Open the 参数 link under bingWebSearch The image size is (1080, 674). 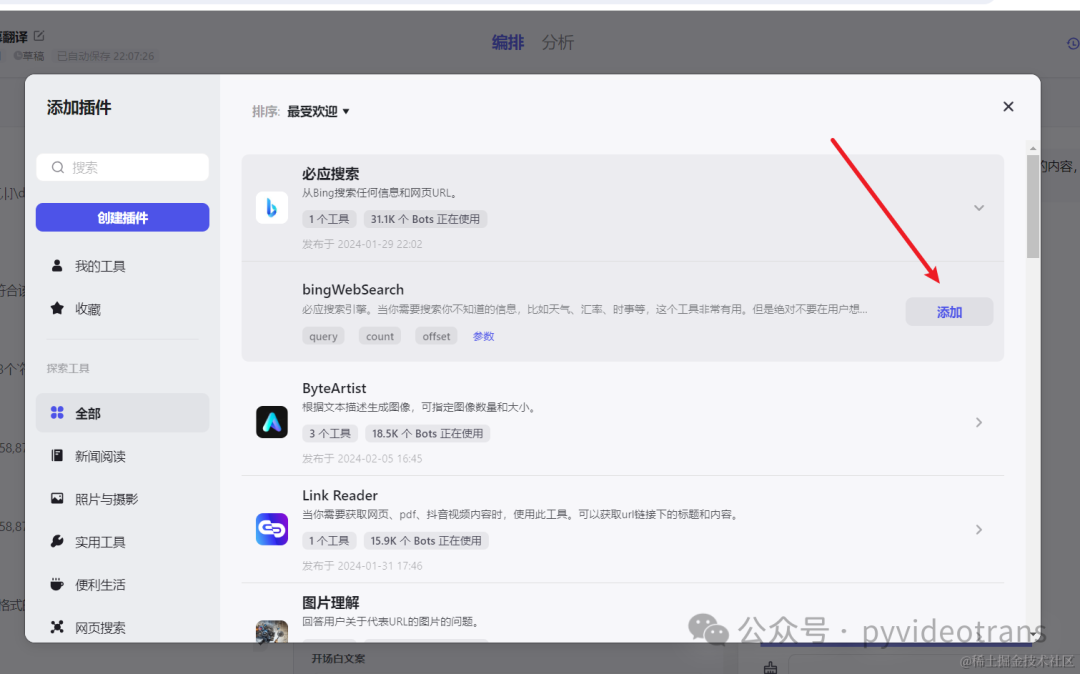point(484,336)
